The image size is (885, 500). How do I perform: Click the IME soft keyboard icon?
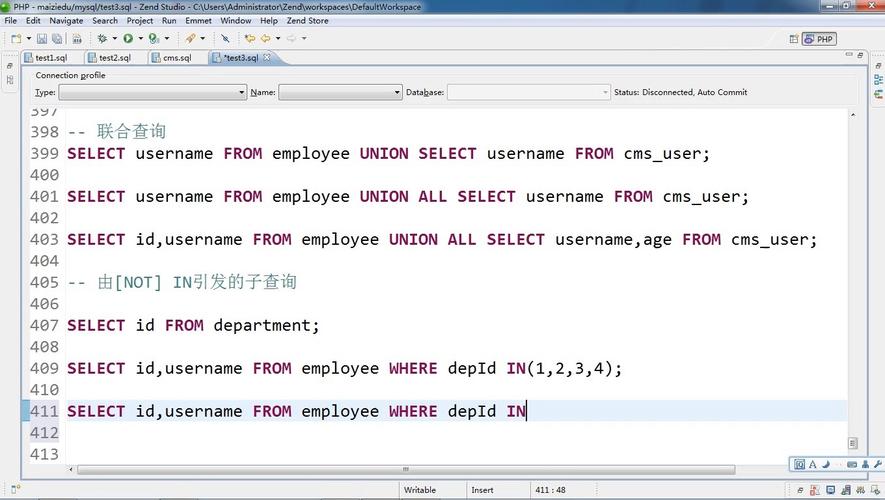pyautogui.click(x=852, y=464)
